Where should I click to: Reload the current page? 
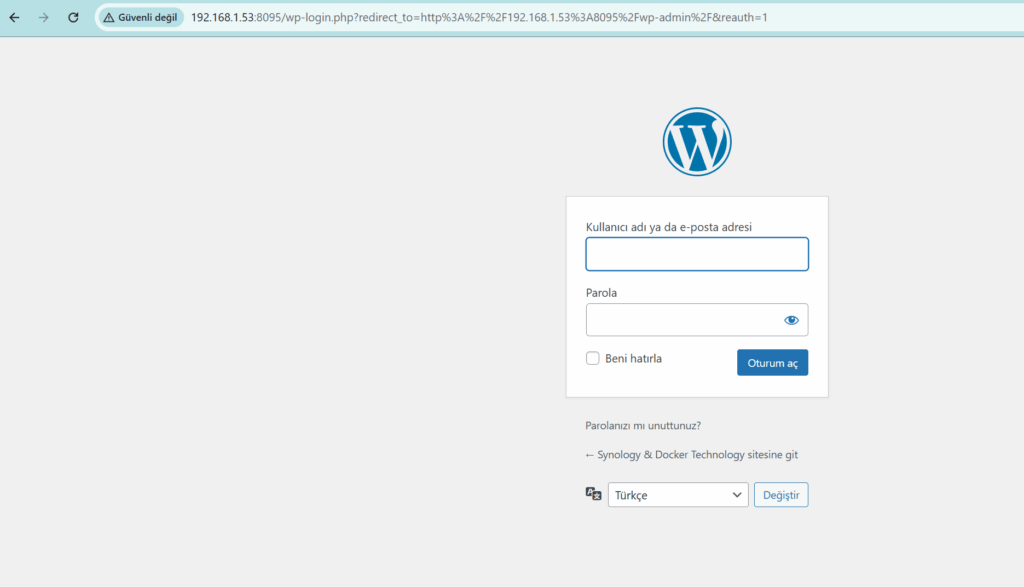click(x=73, y=18)
